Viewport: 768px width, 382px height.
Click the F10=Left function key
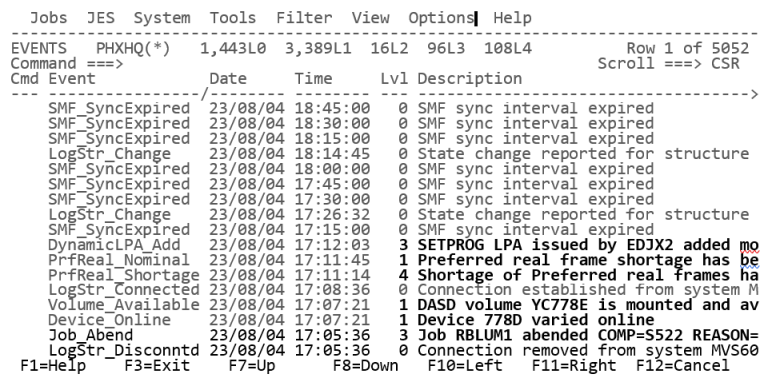465,366
